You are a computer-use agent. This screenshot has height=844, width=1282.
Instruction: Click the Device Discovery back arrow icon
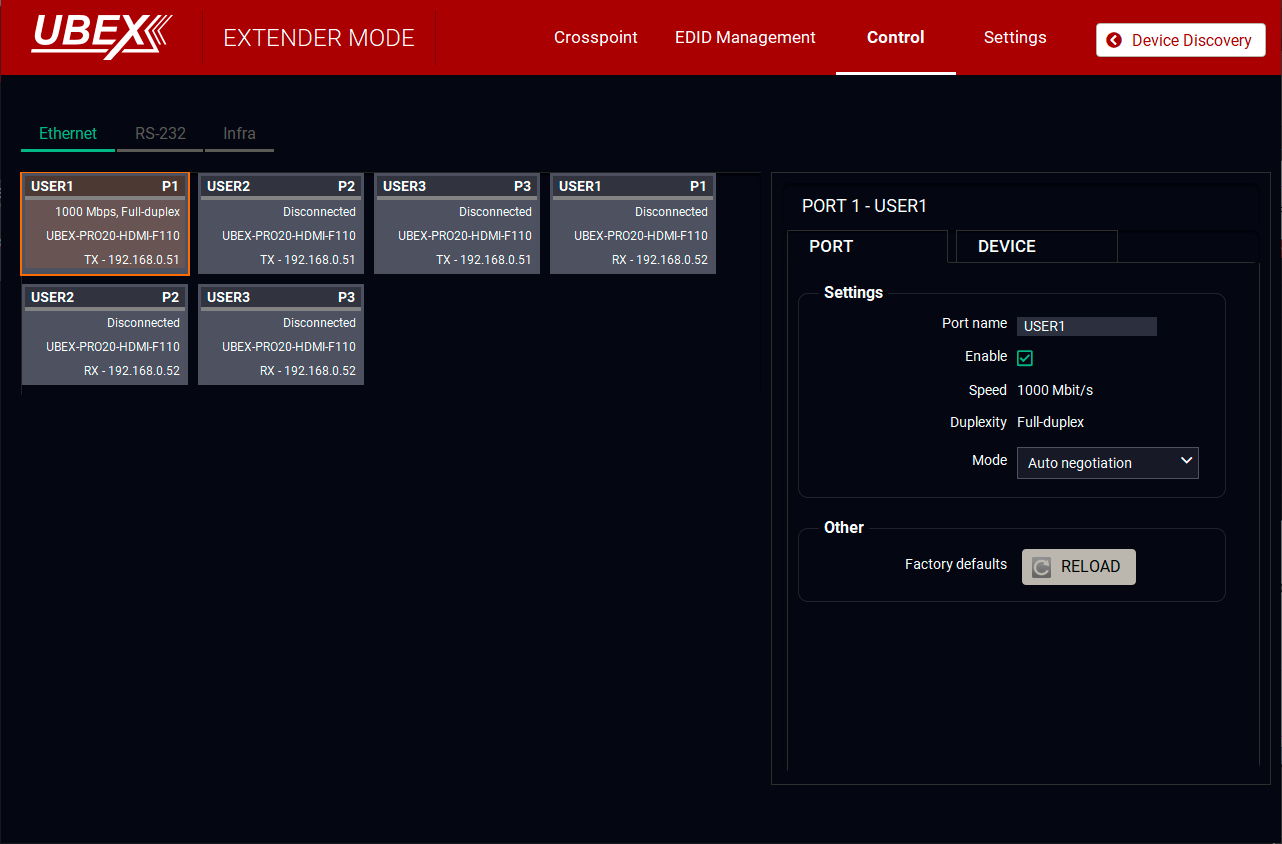1114,40
